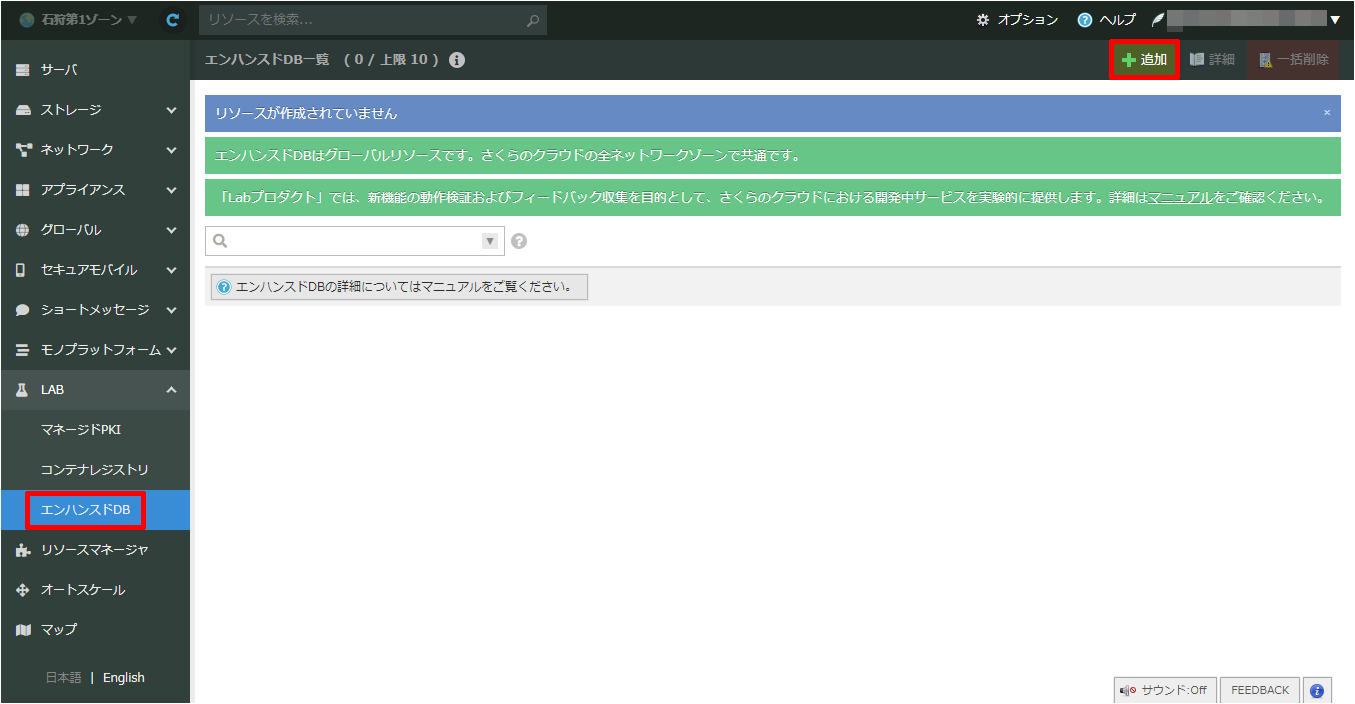Viewport: 1355px width, 704px height.
Task: Open the ヘルプ help menu
Action: click(1106, 20)
